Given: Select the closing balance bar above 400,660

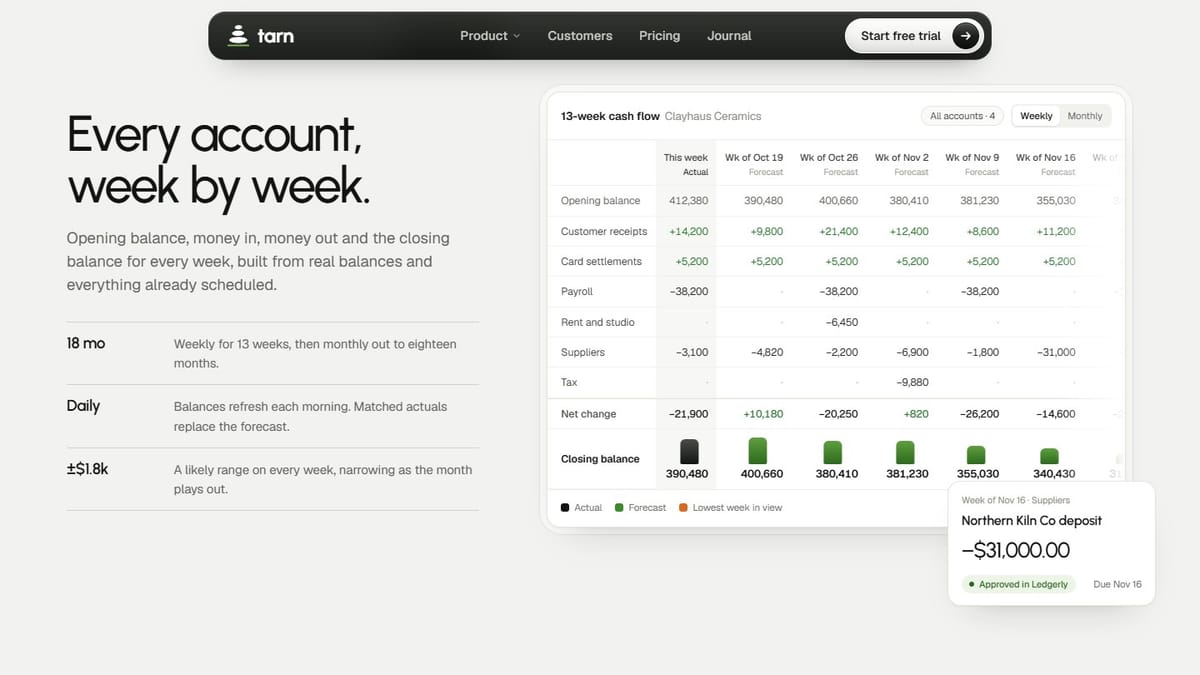Looking at the screenshot, I should click(758, 450).
